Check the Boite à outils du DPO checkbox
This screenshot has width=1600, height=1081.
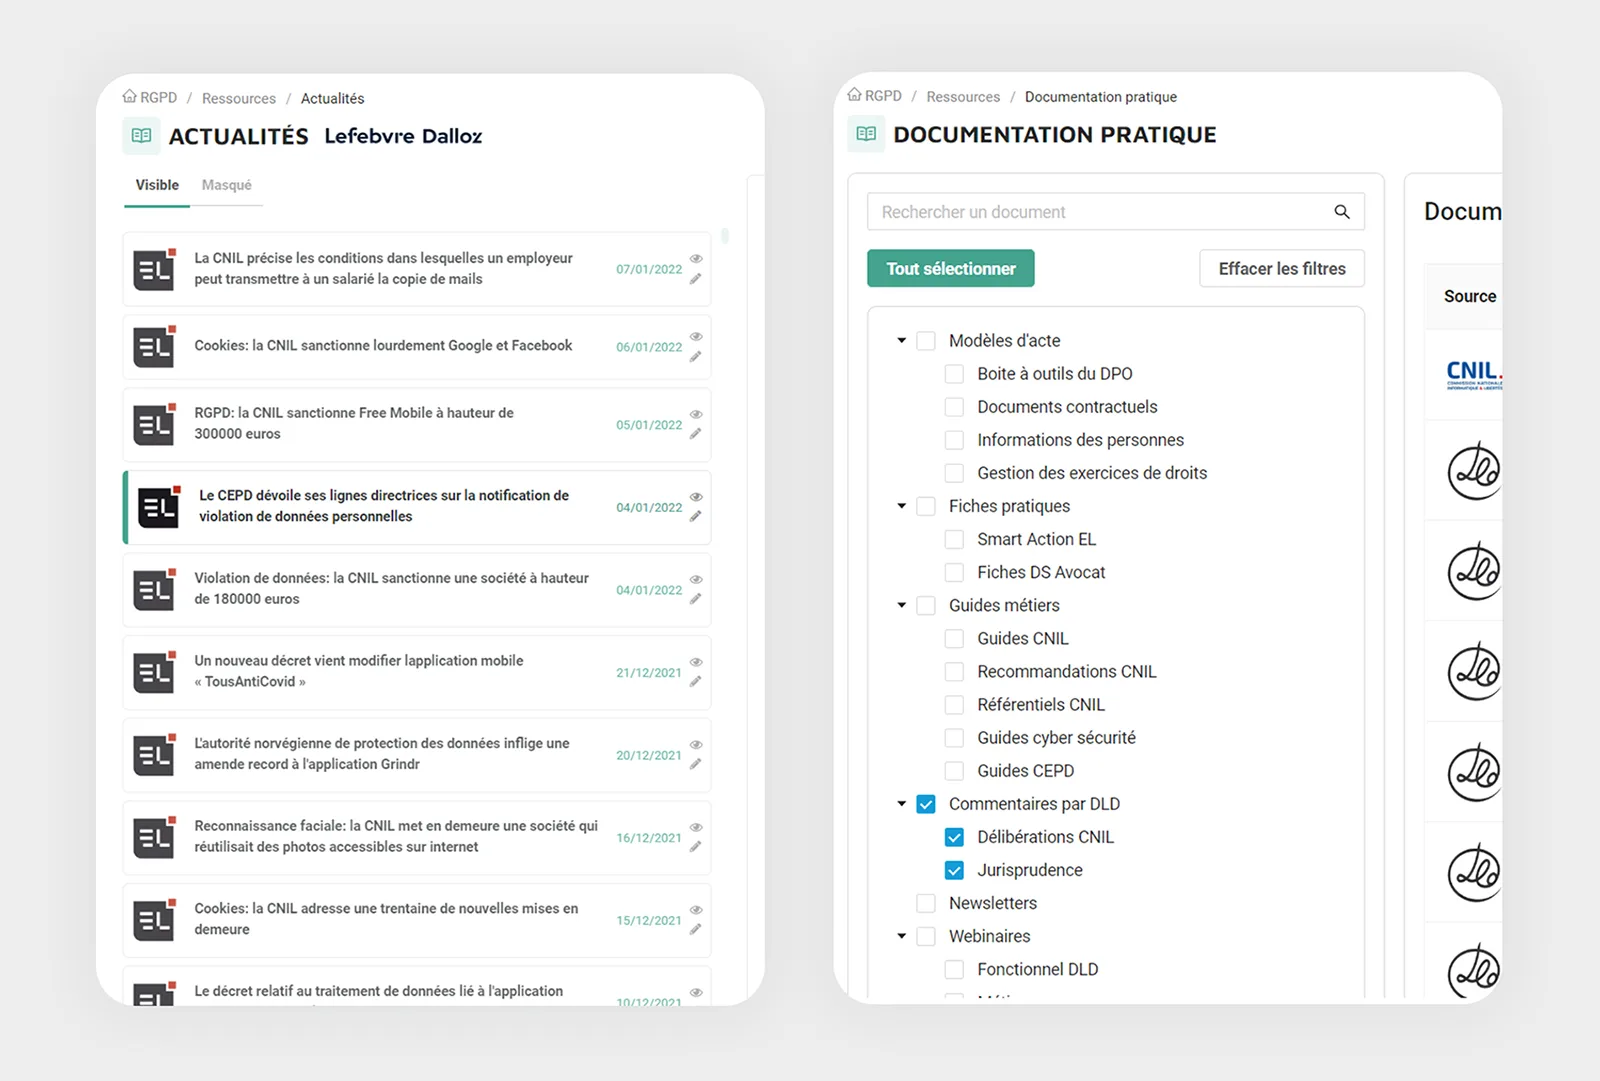point(955,374)
